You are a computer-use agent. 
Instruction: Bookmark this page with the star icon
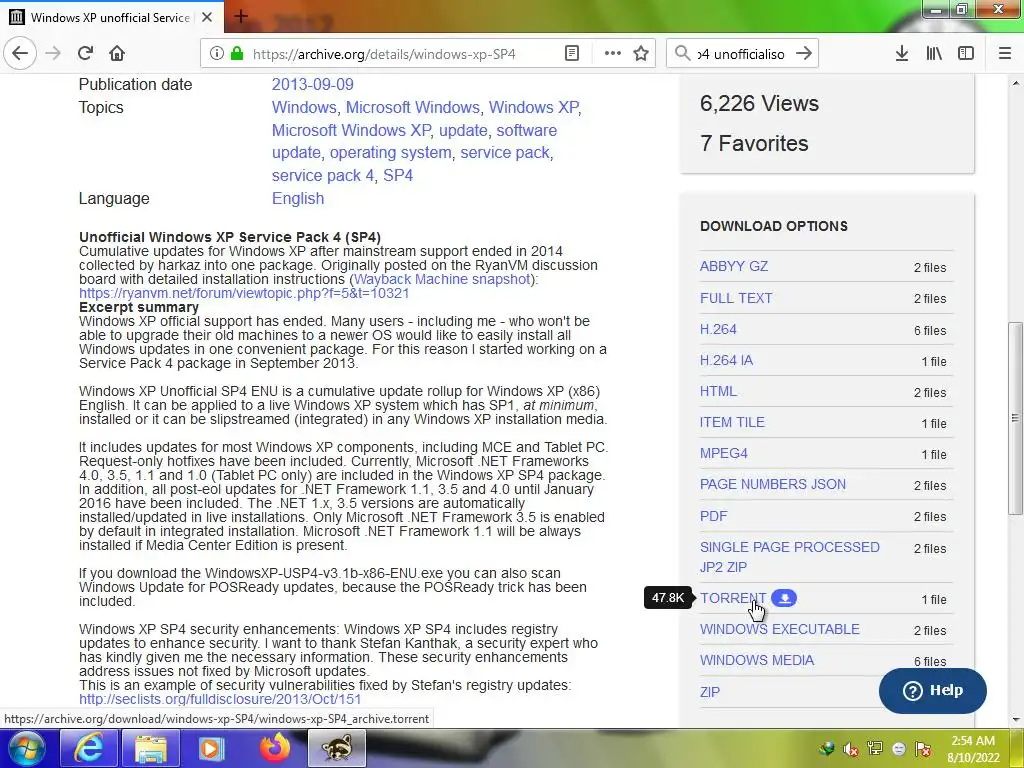pos(641,53)
